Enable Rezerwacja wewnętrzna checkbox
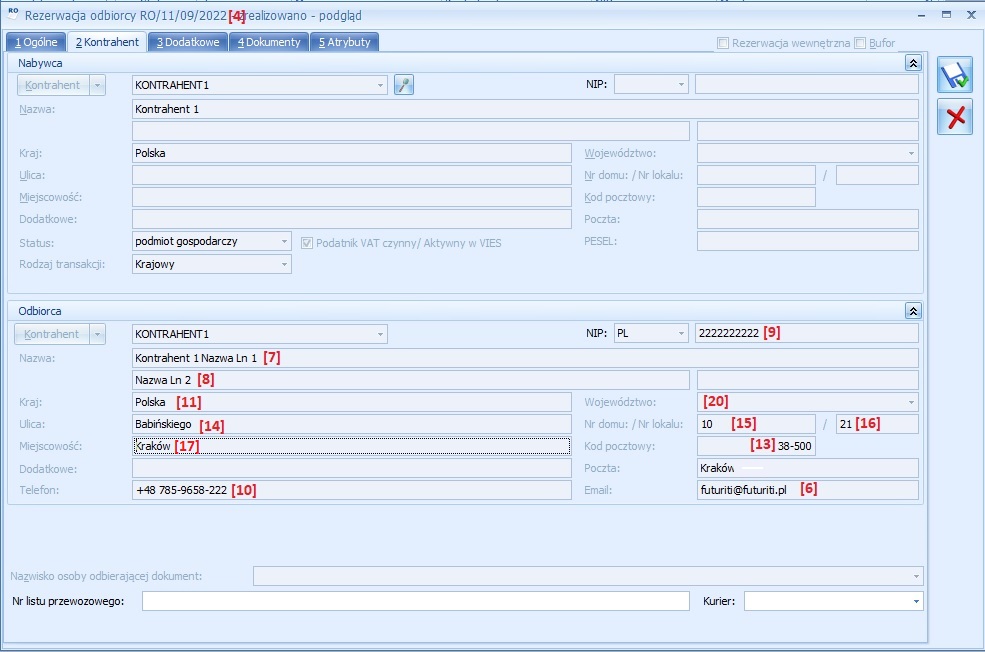Image resolution: width=985 pixels, height=652 pixels. click(x=724, y=43)
